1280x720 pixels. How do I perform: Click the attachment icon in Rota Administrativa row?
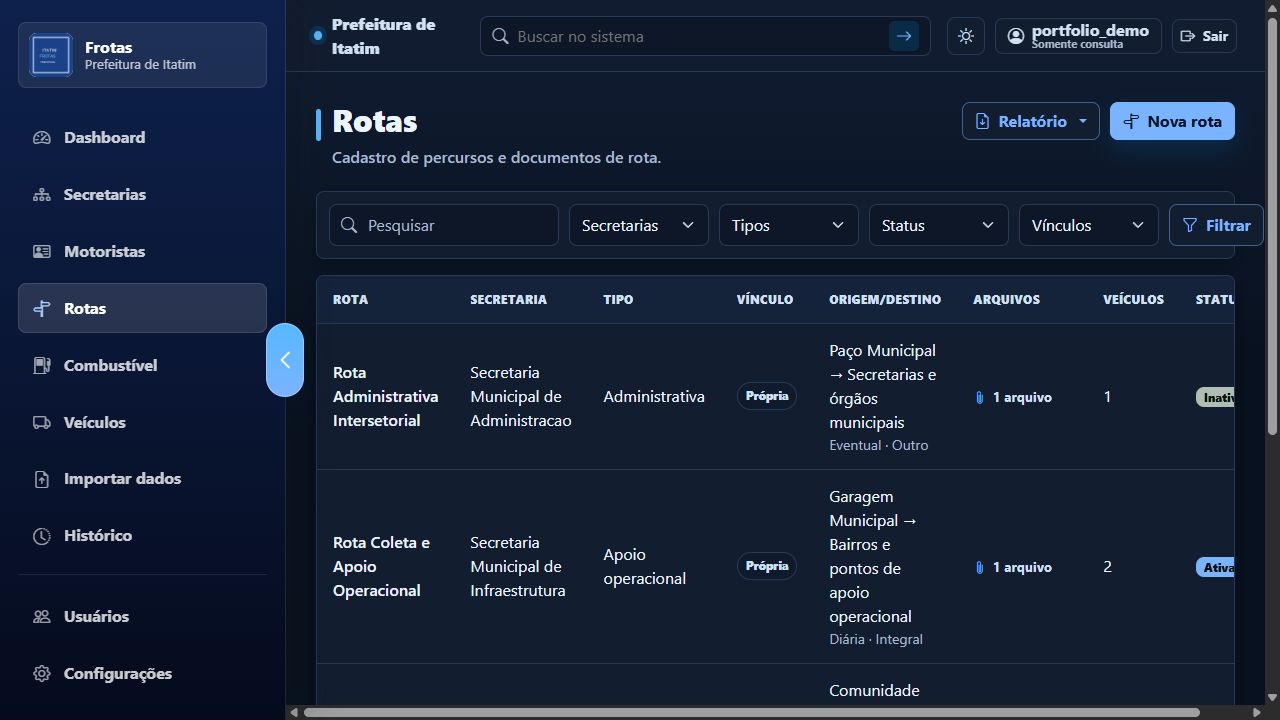pyautogui.click(x=980, y=398)
